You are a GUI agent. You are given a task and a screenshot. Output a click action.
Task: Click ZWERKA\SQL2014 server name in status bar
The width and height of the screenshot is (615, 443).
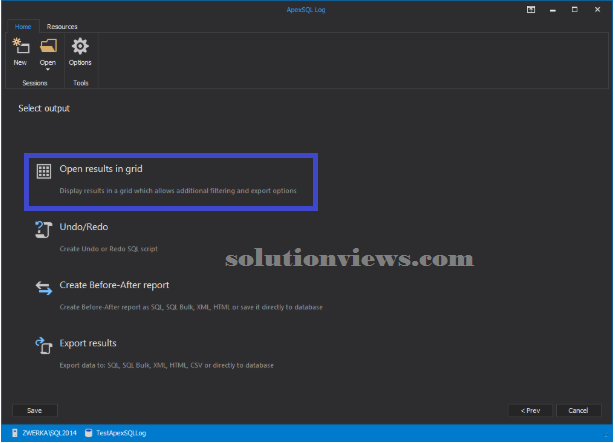49,433
